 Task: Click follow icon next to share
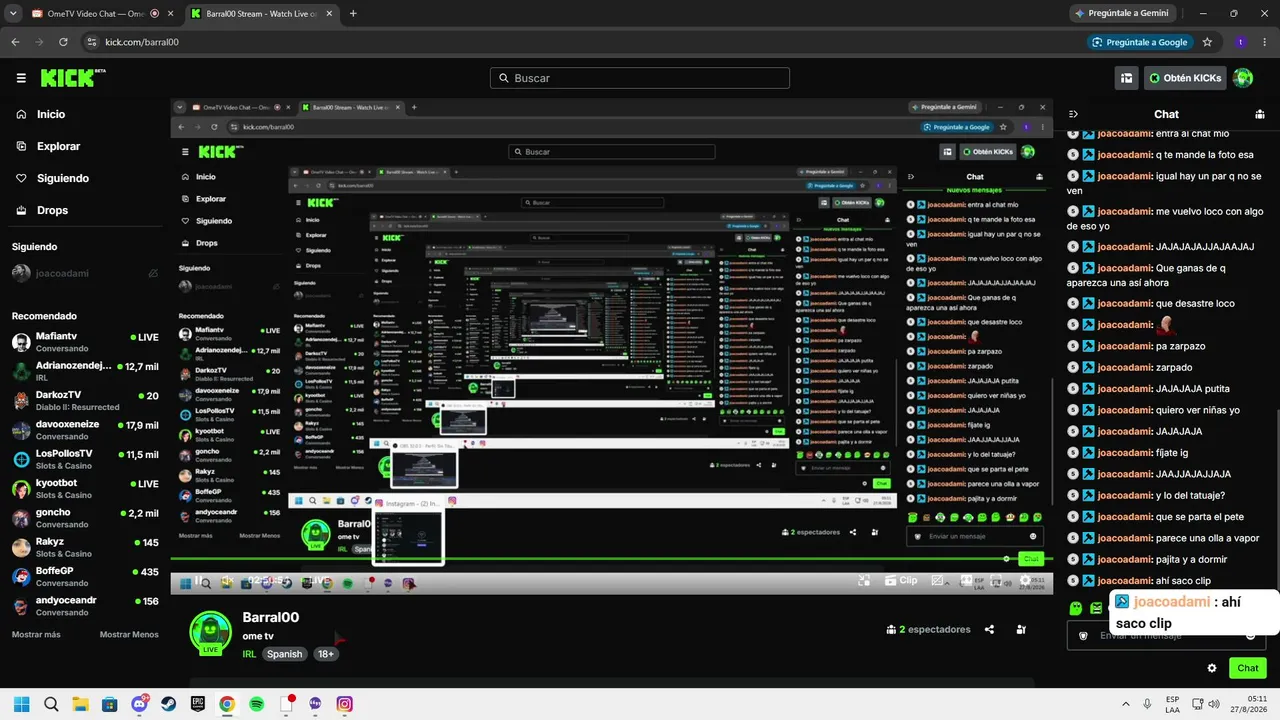(1021, 630)
